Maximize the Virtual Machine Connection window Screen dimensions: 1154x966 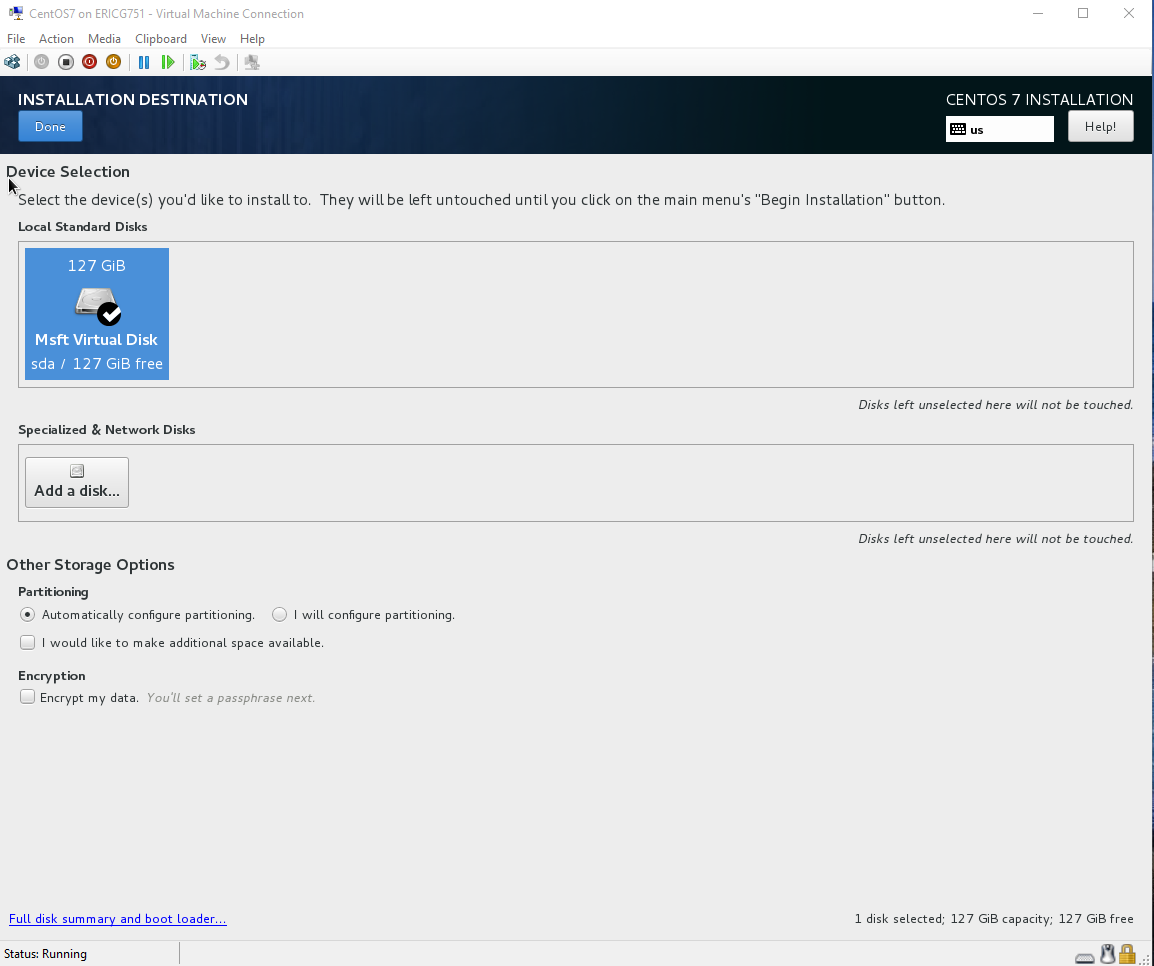click(1083, 13)
